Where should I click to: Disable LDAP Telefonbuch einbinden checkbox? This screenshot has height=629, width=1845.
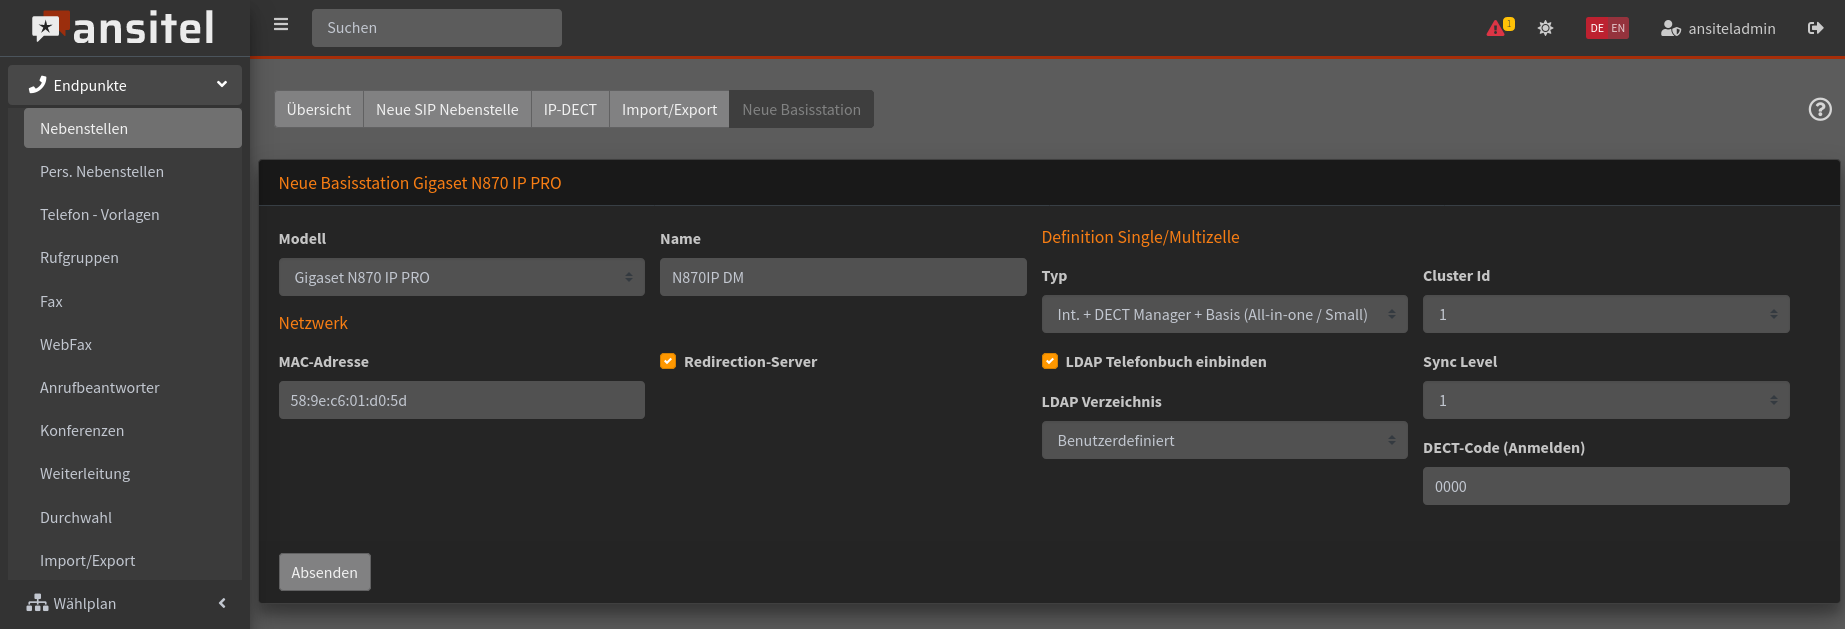(x=1050, y=362)
